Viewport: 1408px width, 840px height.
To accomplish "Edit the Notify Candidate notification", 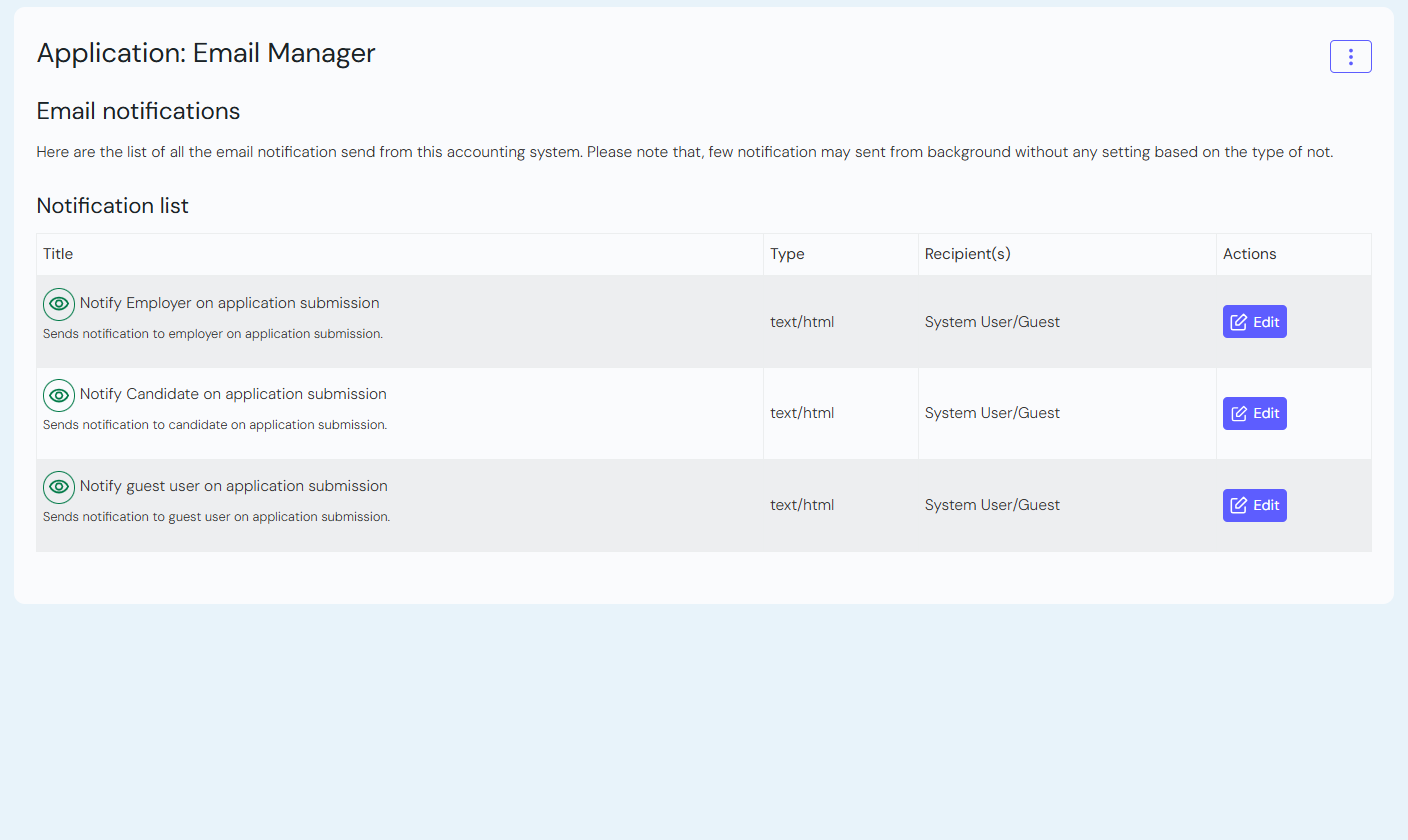I will tap(1254, 413).
